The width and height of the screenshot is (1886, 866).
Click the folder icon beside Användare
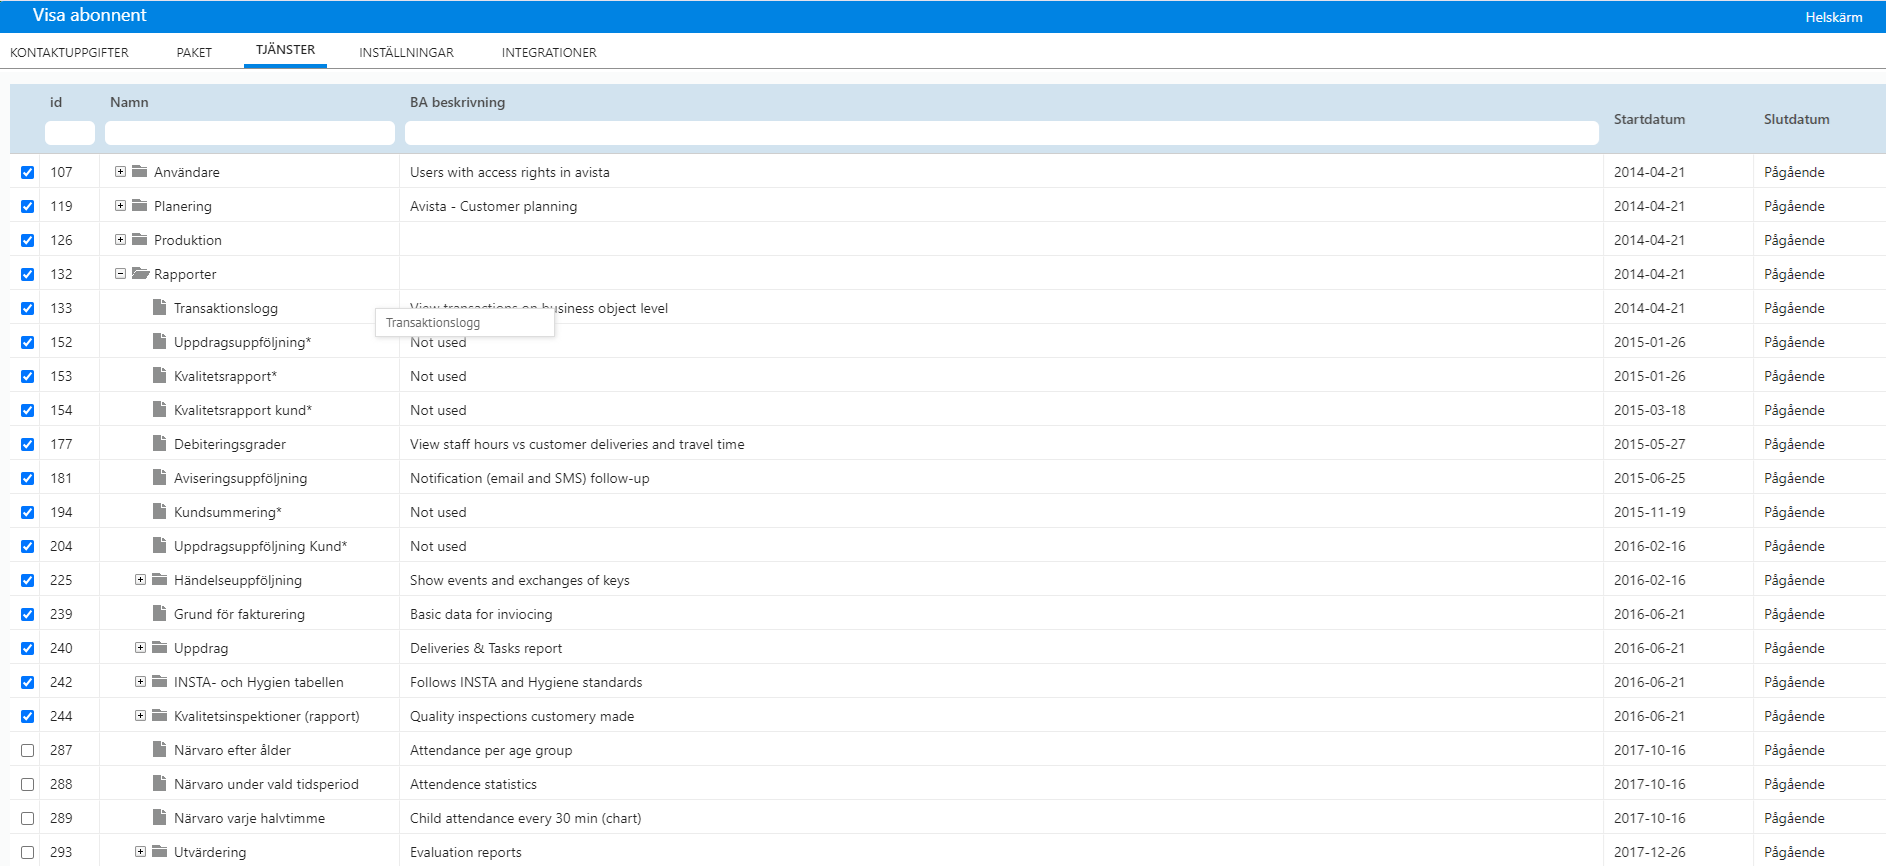pos(140,172)
